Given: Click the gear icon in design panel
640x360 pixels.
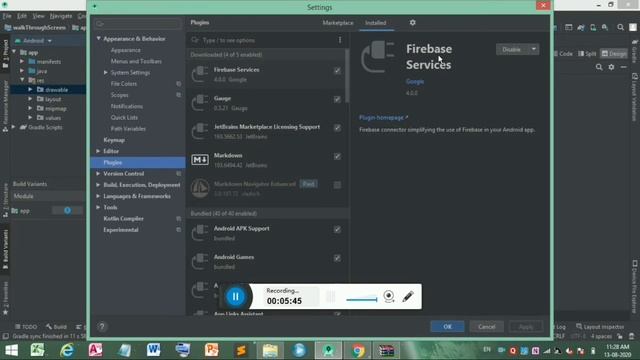Looking at the screenshot, I should (x=611, y=67).
